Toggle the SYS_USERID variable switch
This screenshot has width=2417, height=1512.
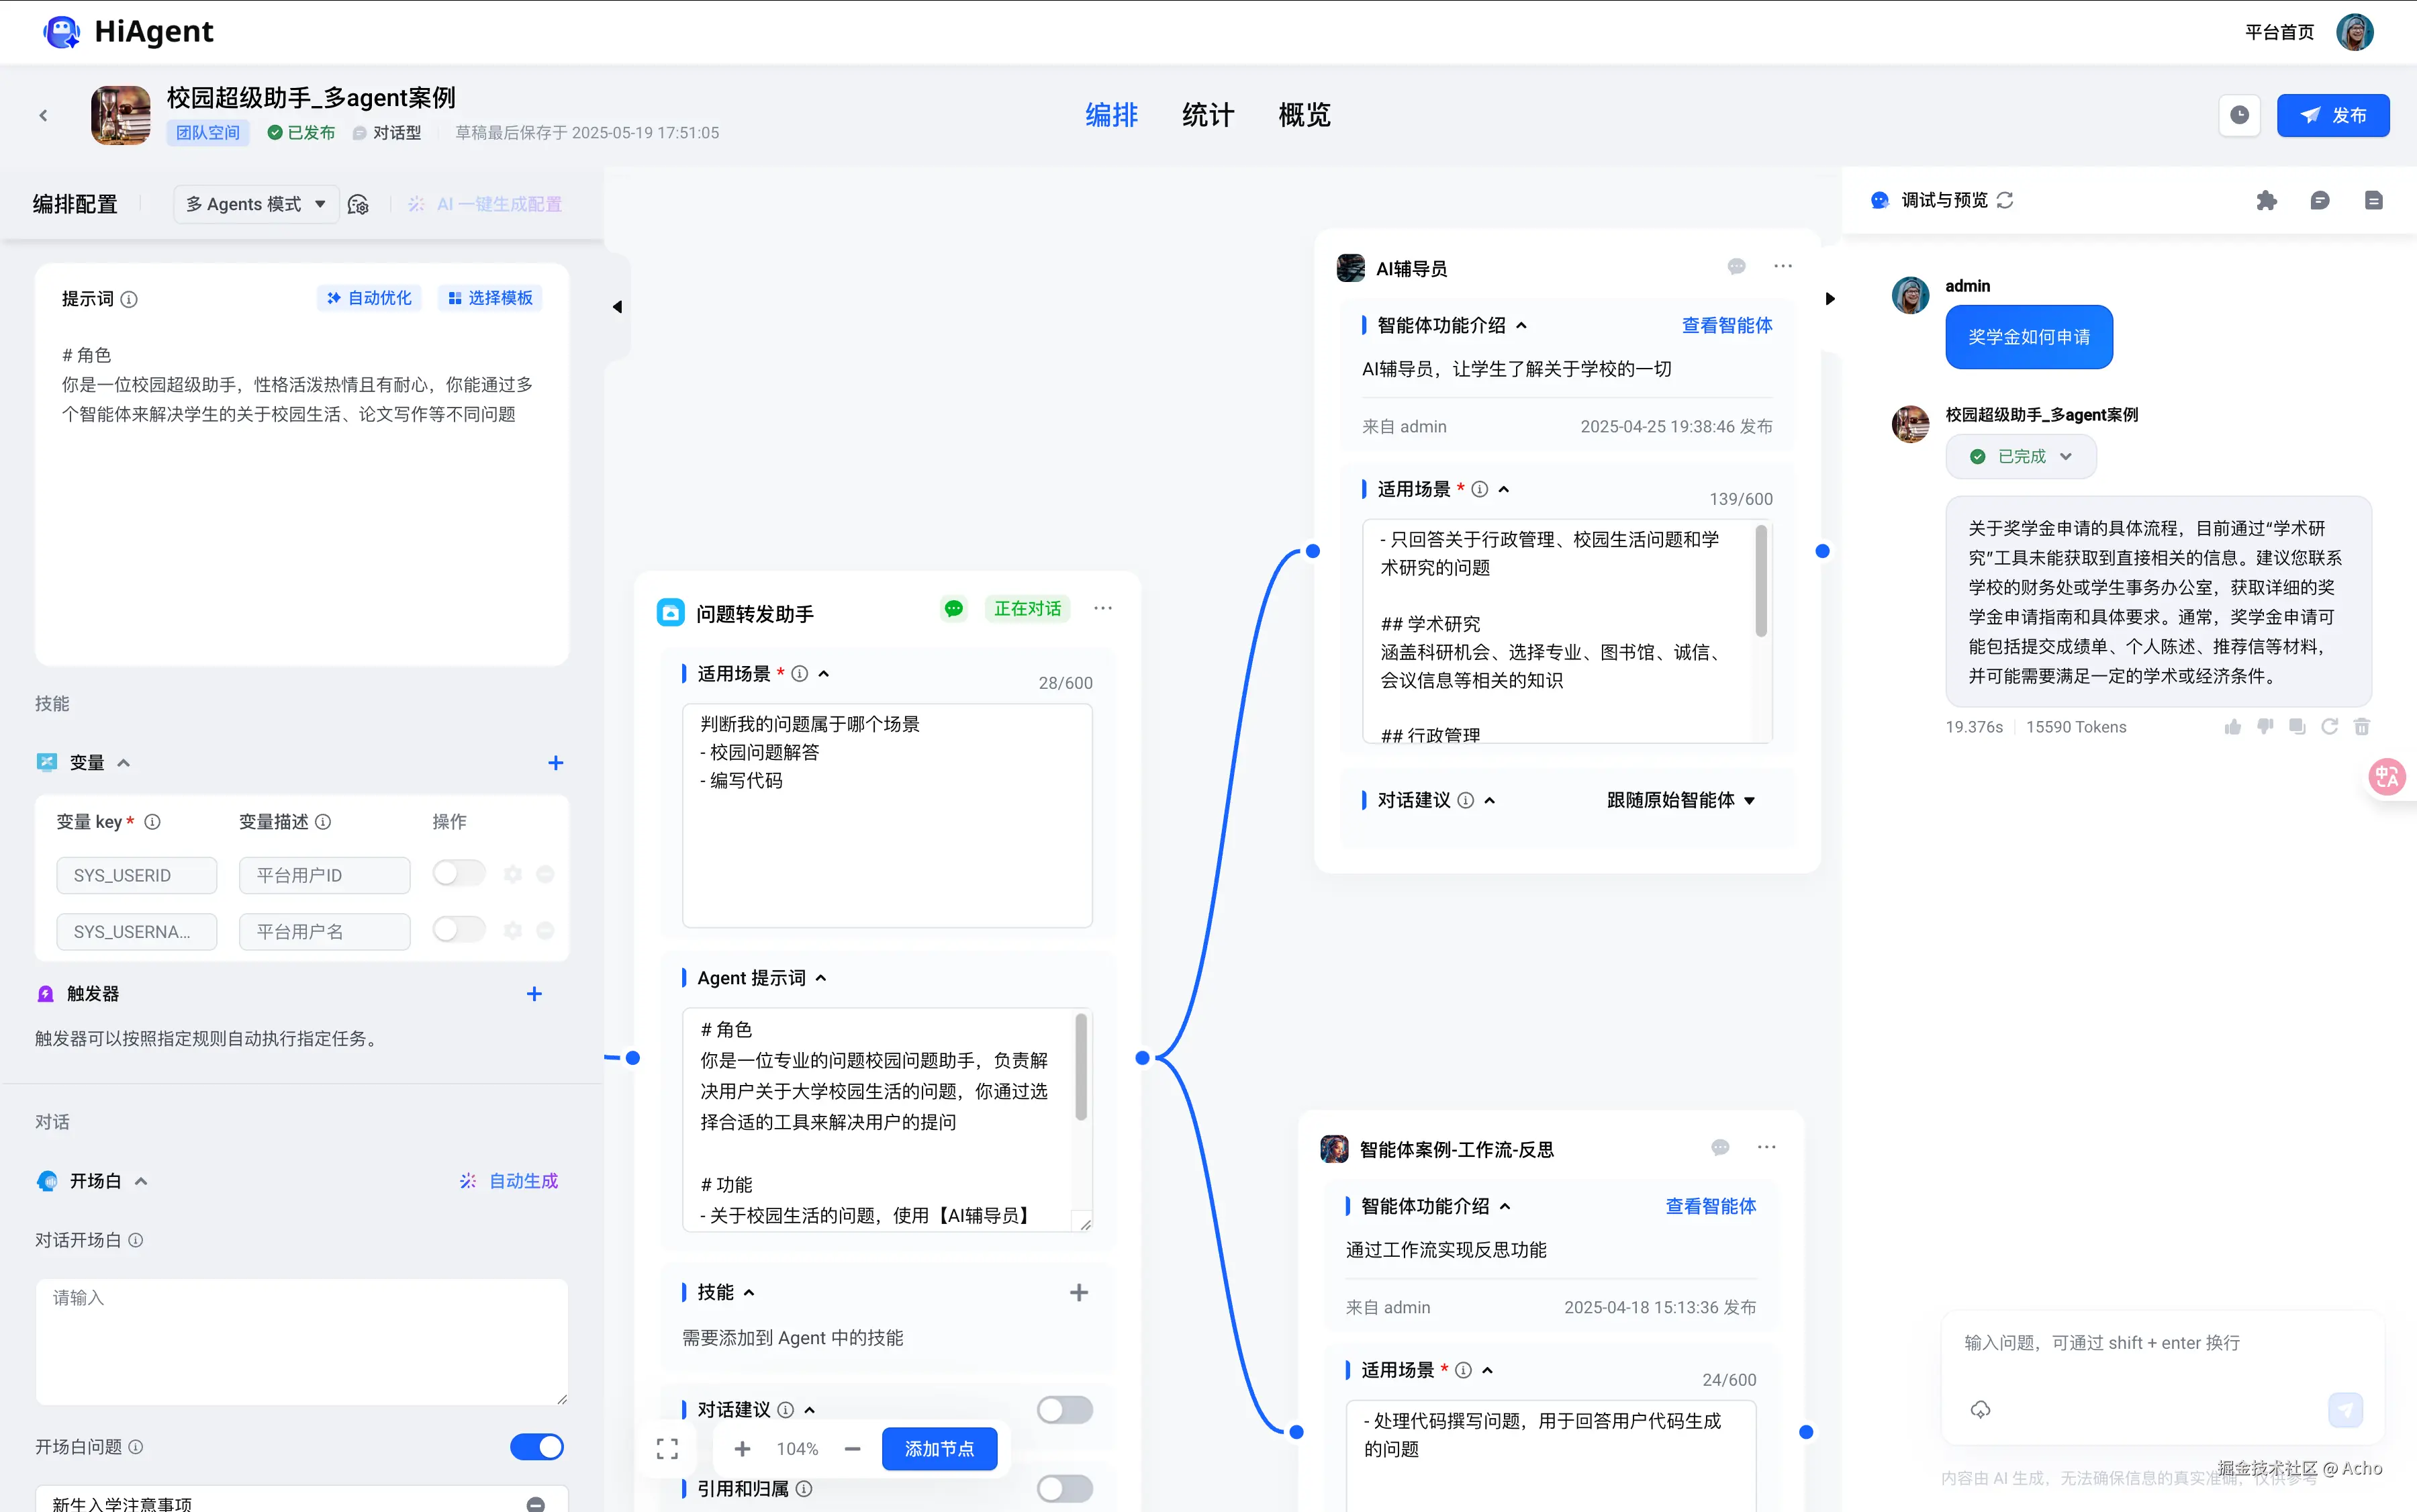459,874
